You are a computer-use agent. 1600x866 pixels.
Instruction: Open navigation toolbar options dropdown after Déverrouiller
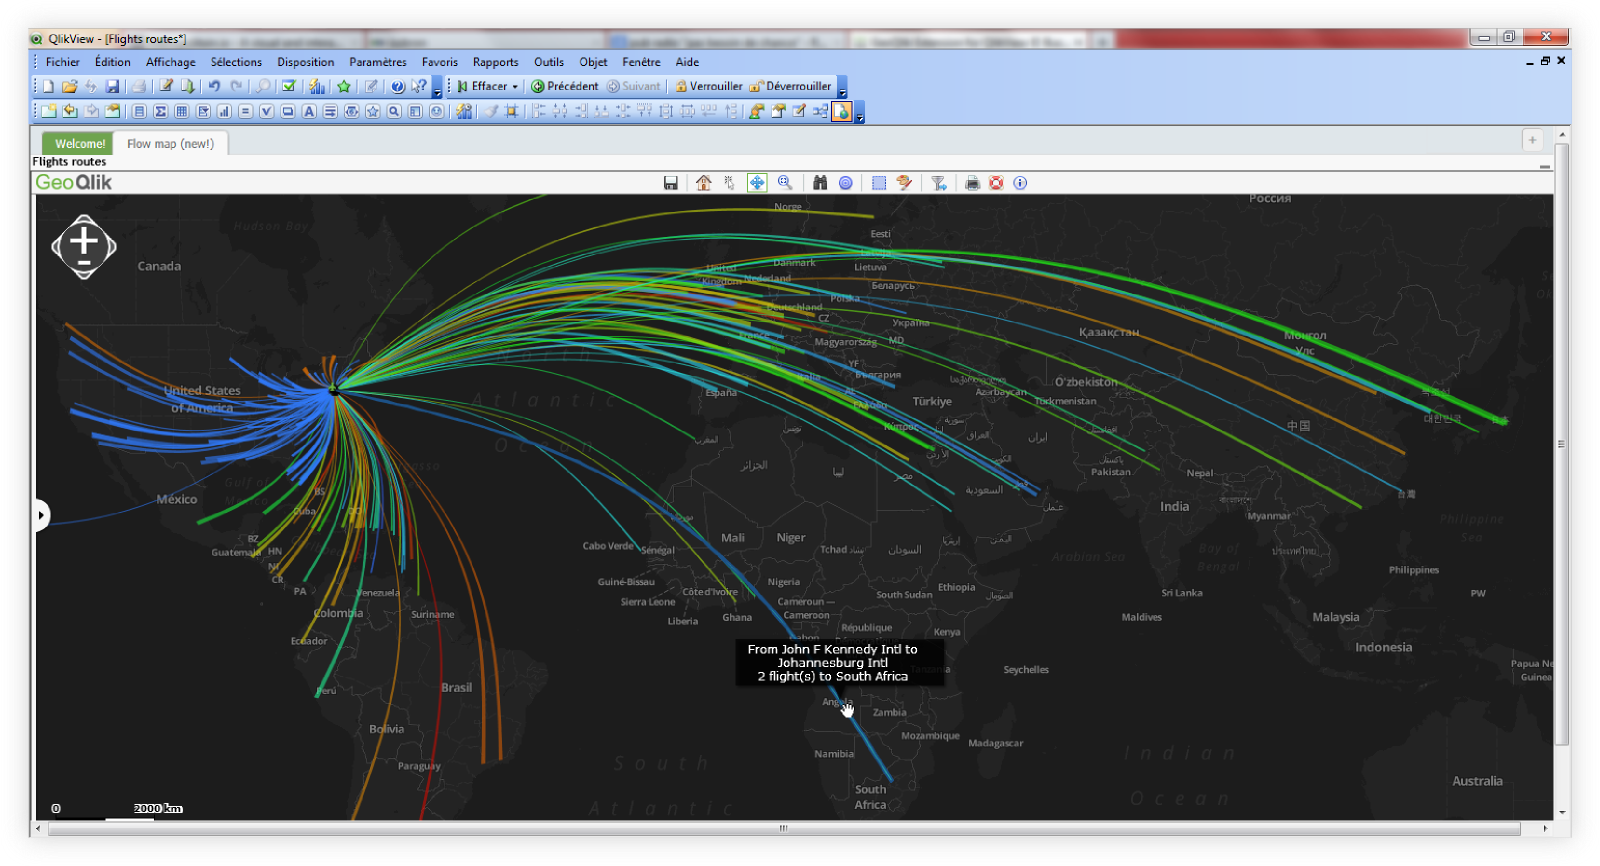point(842,88)
